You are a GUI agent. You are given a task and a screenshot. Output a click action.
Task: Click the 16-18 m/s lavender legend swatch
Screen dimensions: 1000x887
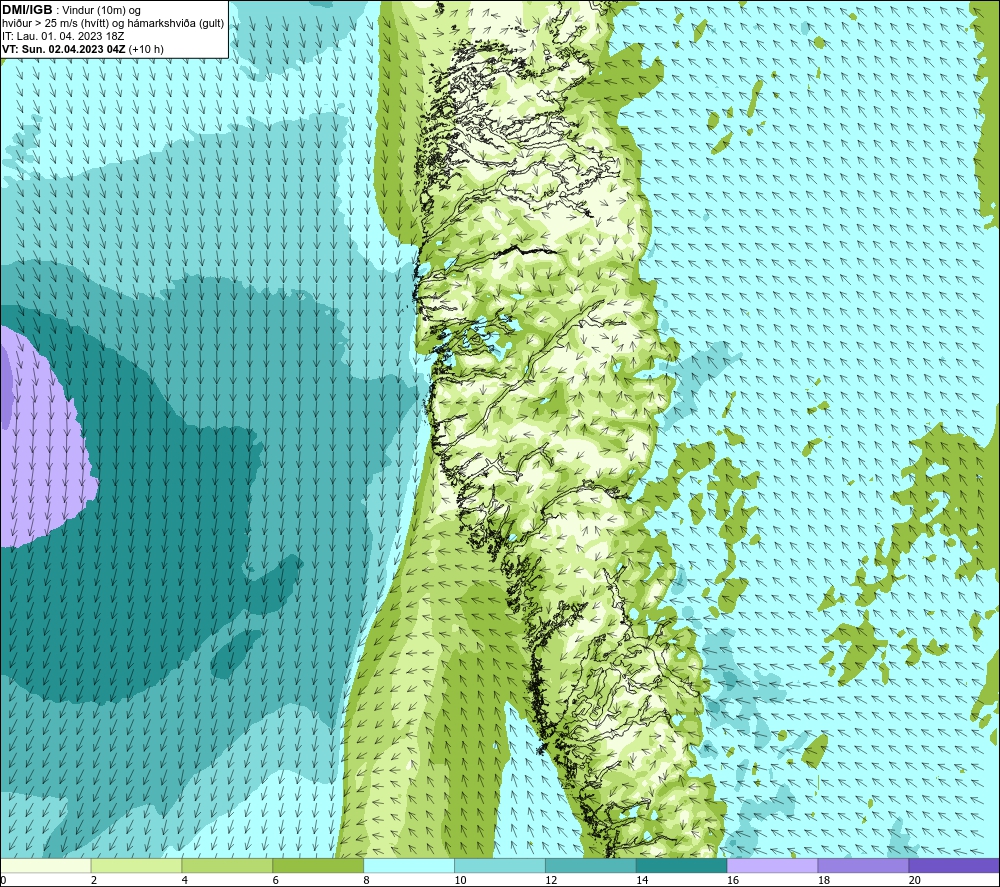pos(772,865)
